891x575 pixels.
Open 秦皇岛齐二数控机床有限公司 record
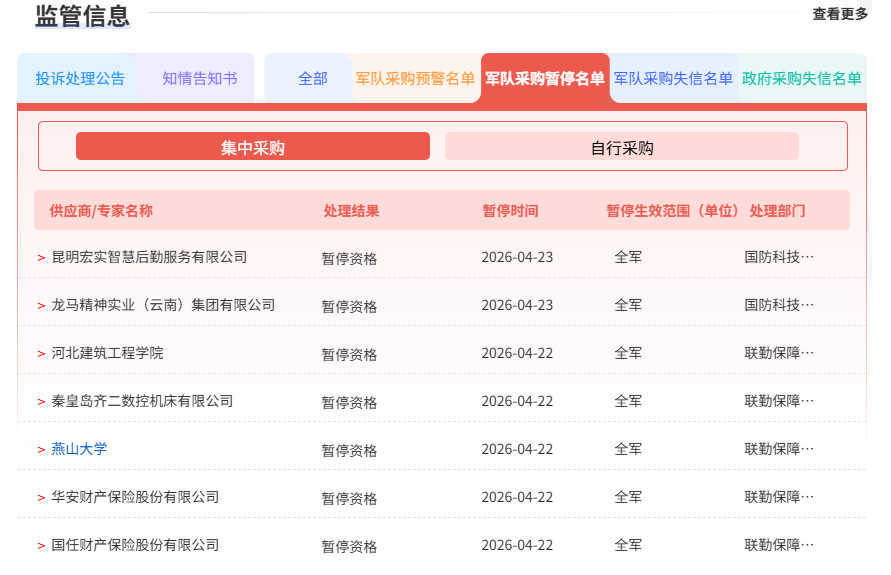coord(142,401)
